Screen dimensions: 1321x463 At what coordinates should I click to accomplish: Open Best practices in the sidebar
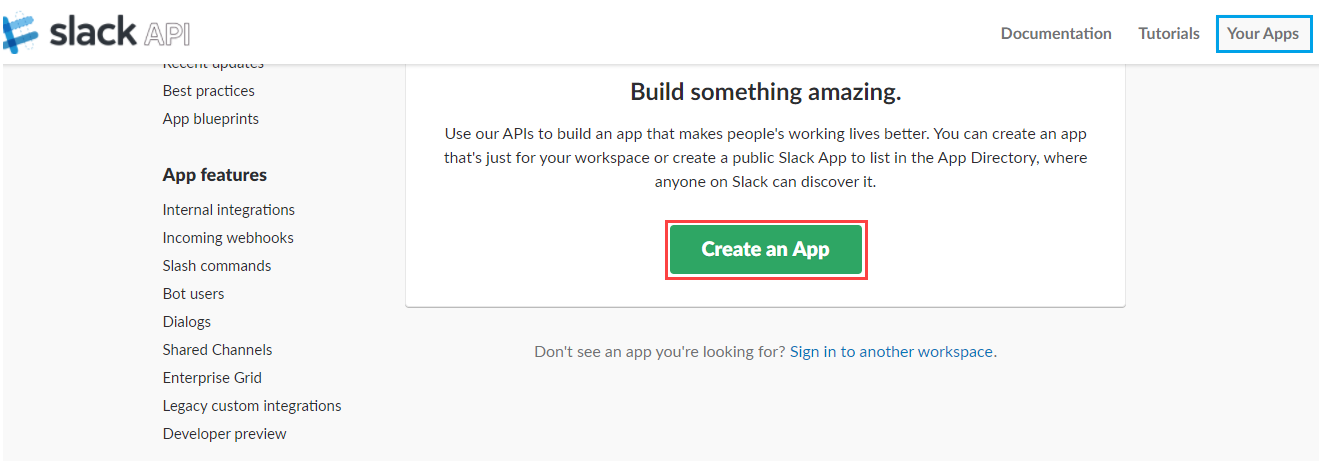tap(208, 91)
